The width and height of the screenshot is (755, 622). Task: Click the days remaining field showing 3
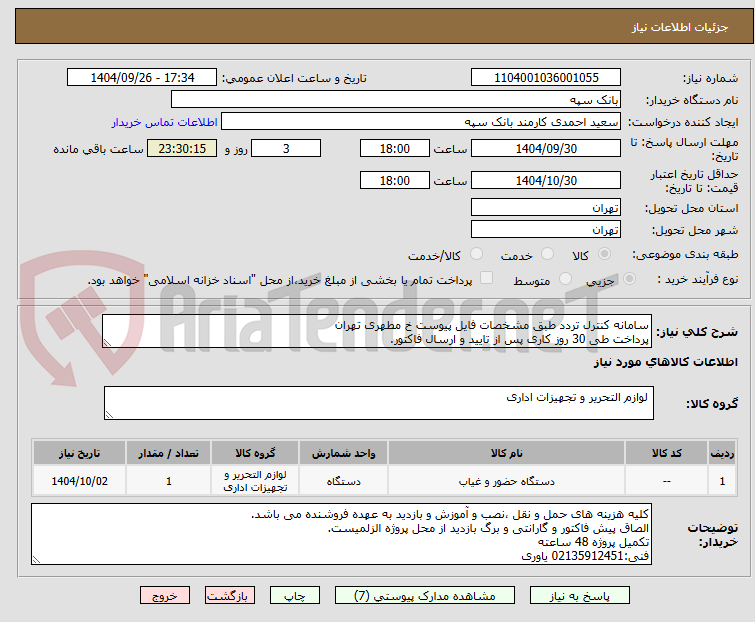click(x=286, y=148)
